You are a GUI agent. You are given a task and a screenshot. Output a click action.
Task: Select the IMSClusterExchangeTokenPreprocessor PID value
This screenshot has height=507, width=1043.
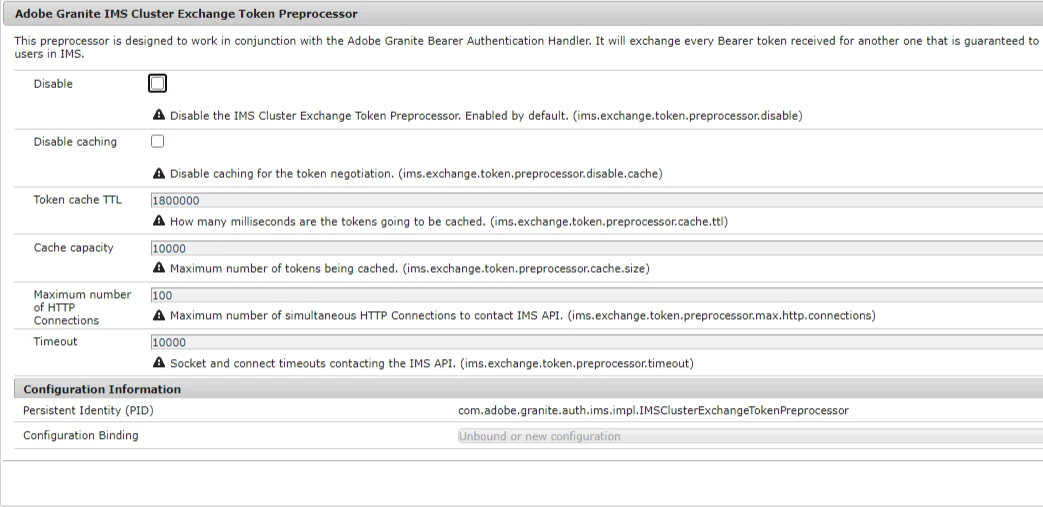click(x=653, y=411)
